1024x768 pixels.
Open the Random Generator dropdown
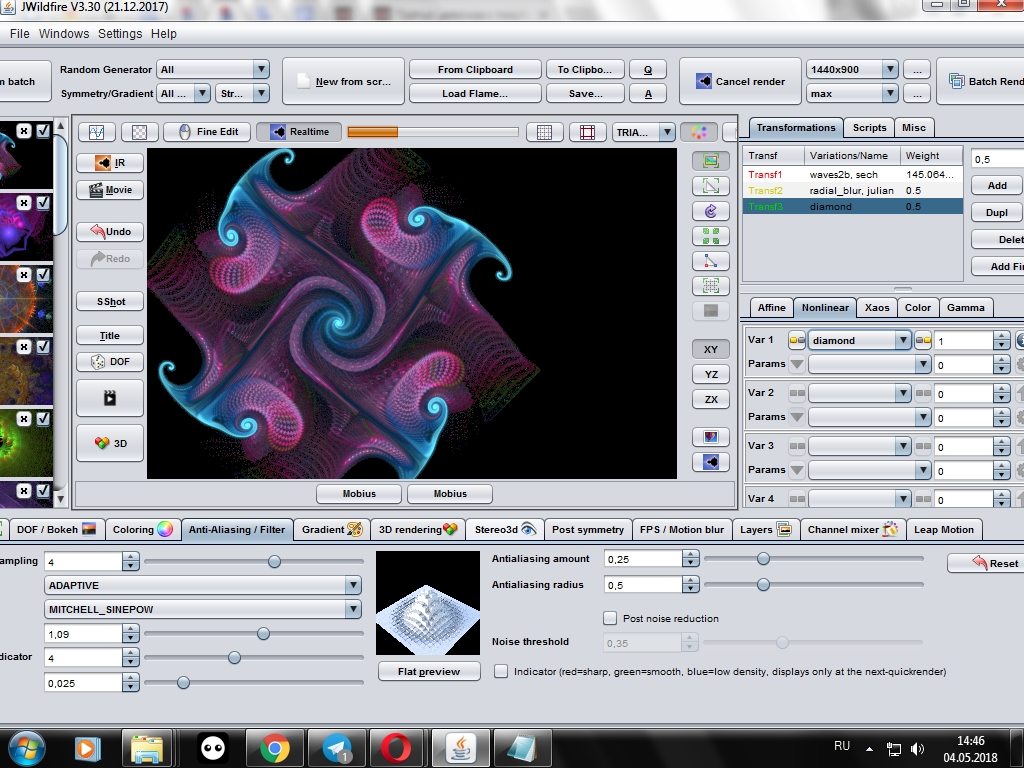point(213,69)
